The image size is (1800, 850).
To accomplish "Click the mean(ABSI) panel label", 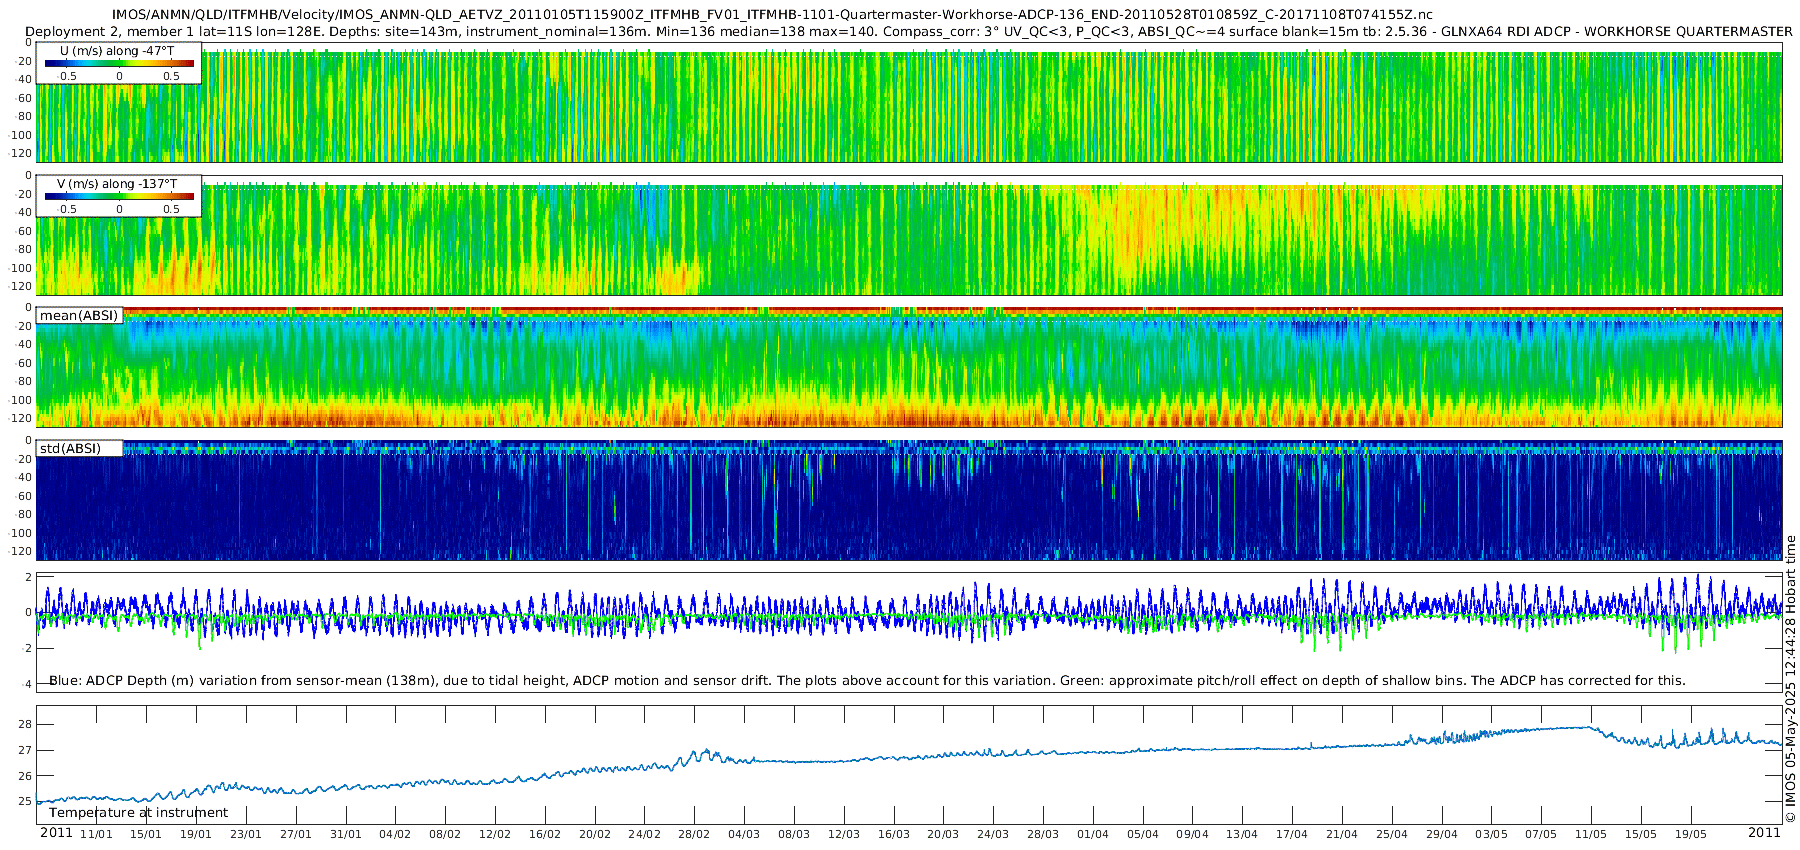I will click(x=79, y=316).
